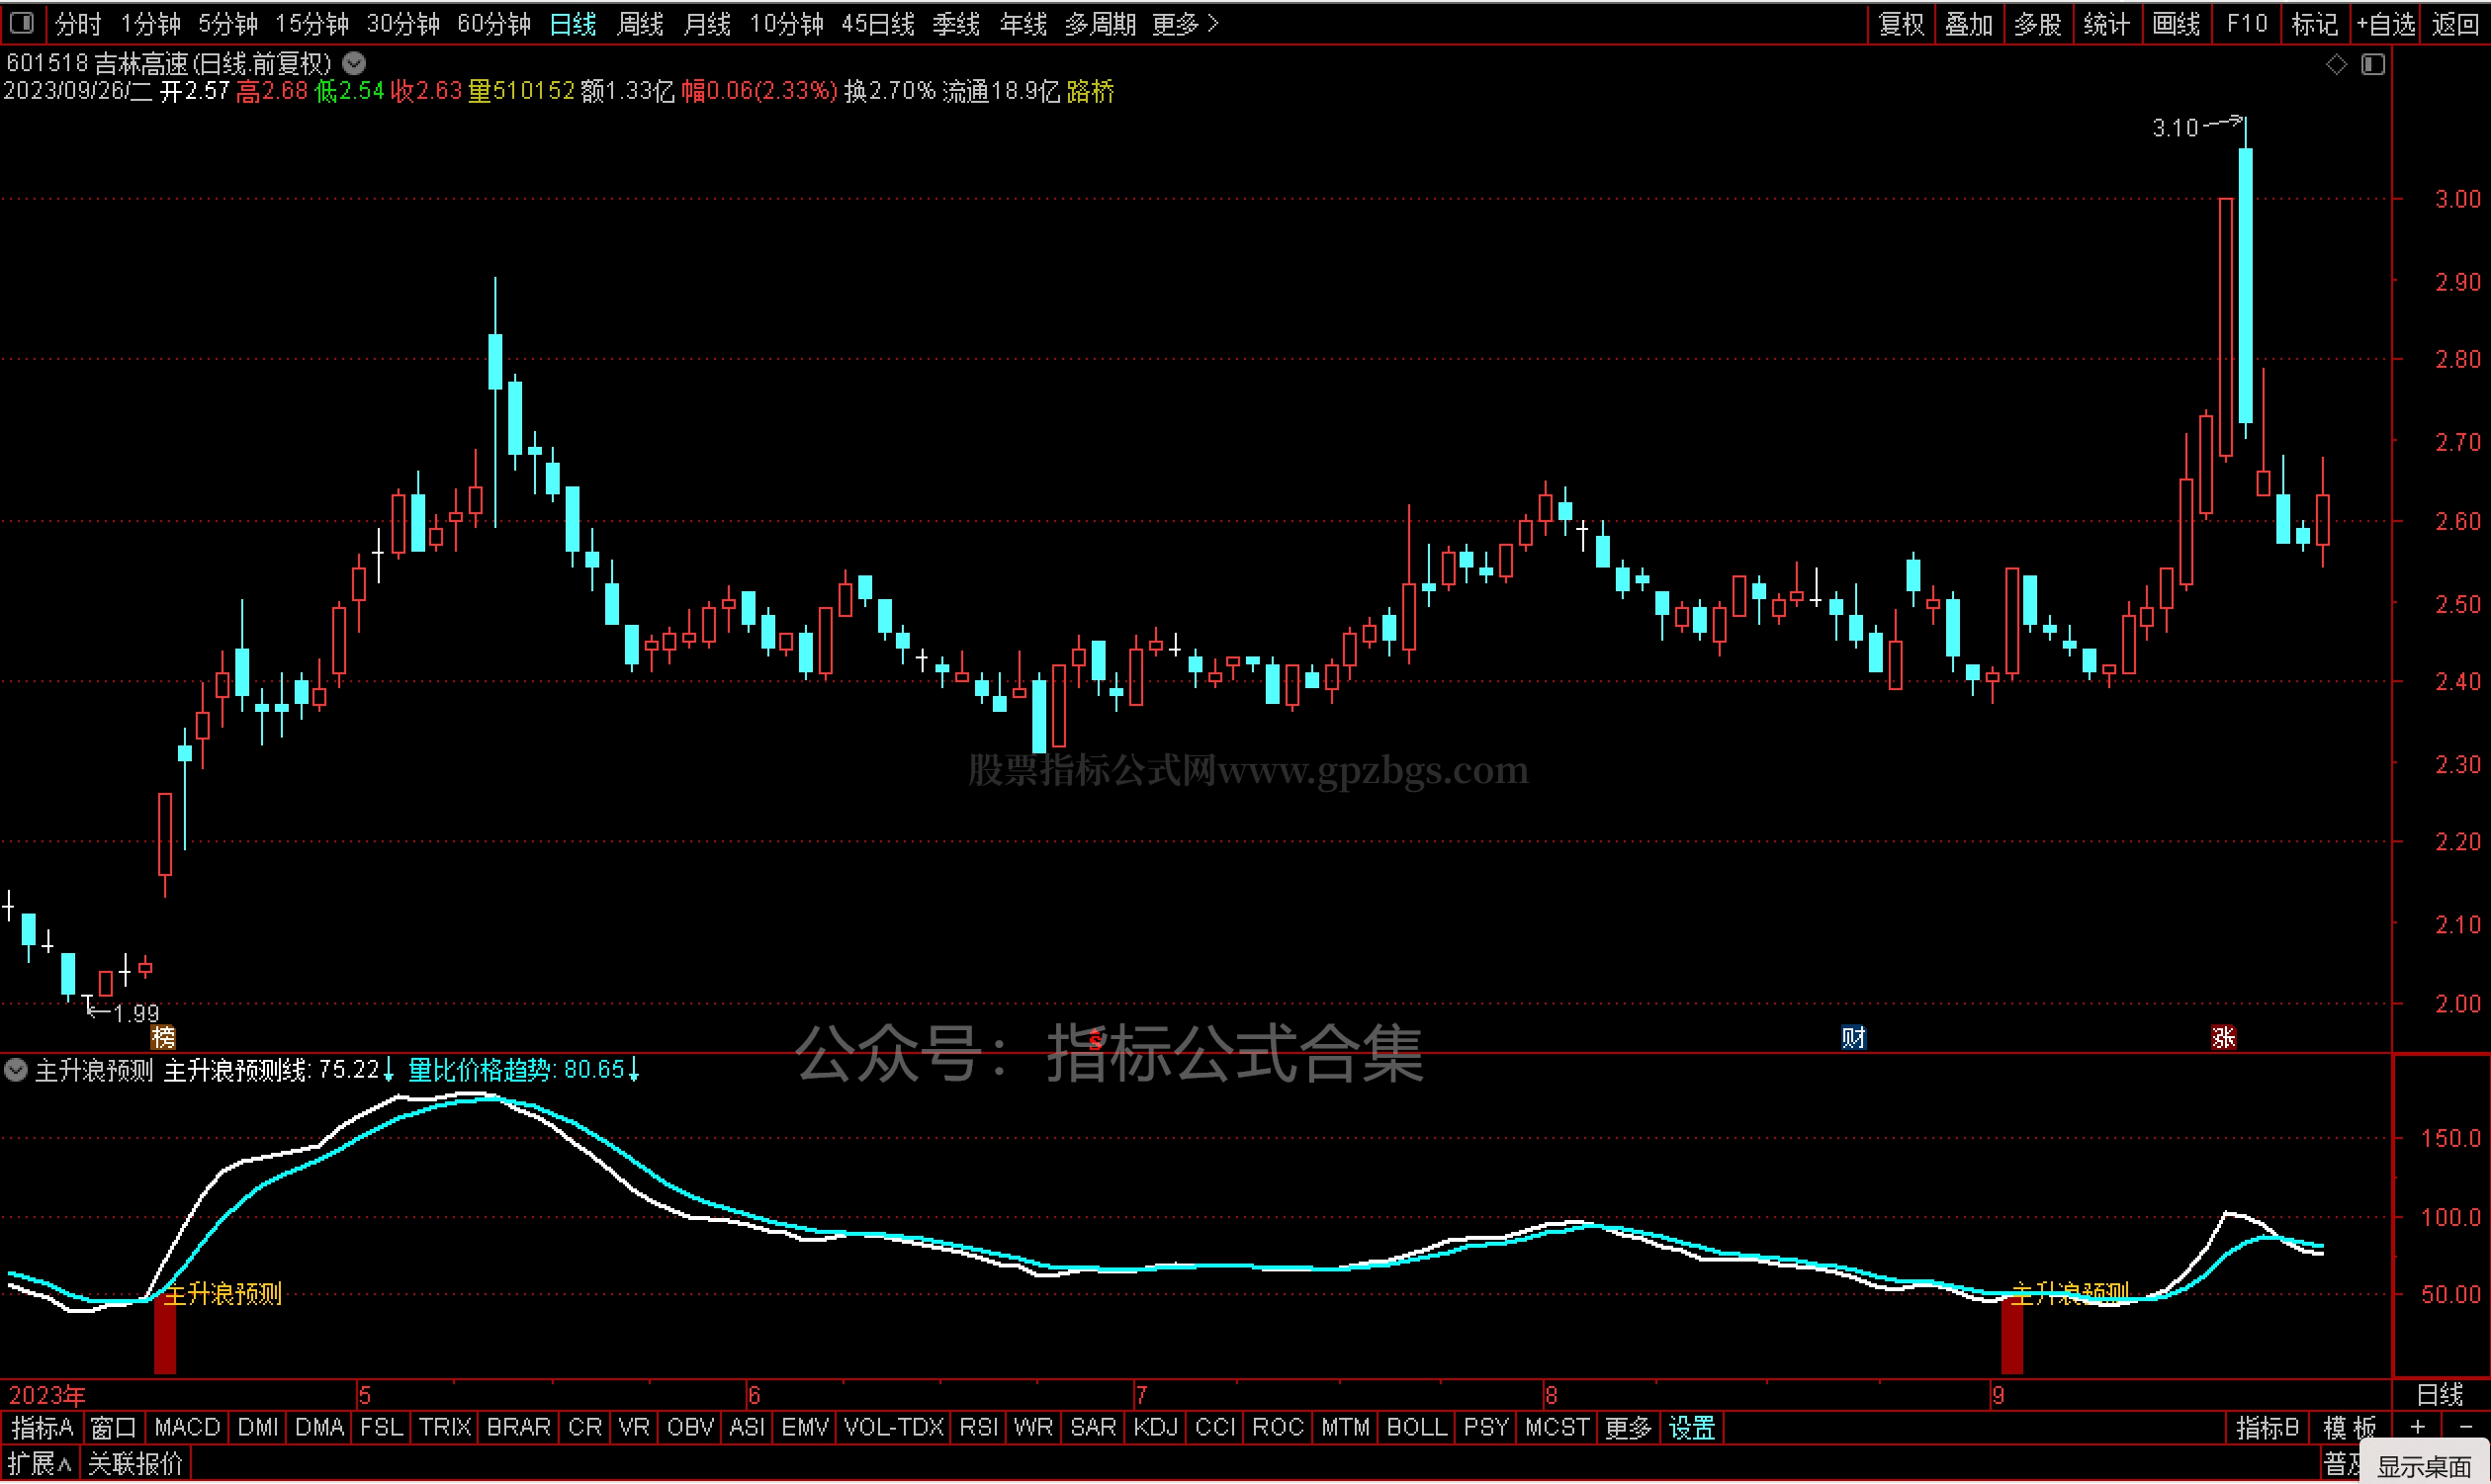Click the 日线 label at chart bottom-right

(x=2440, y=1396)
